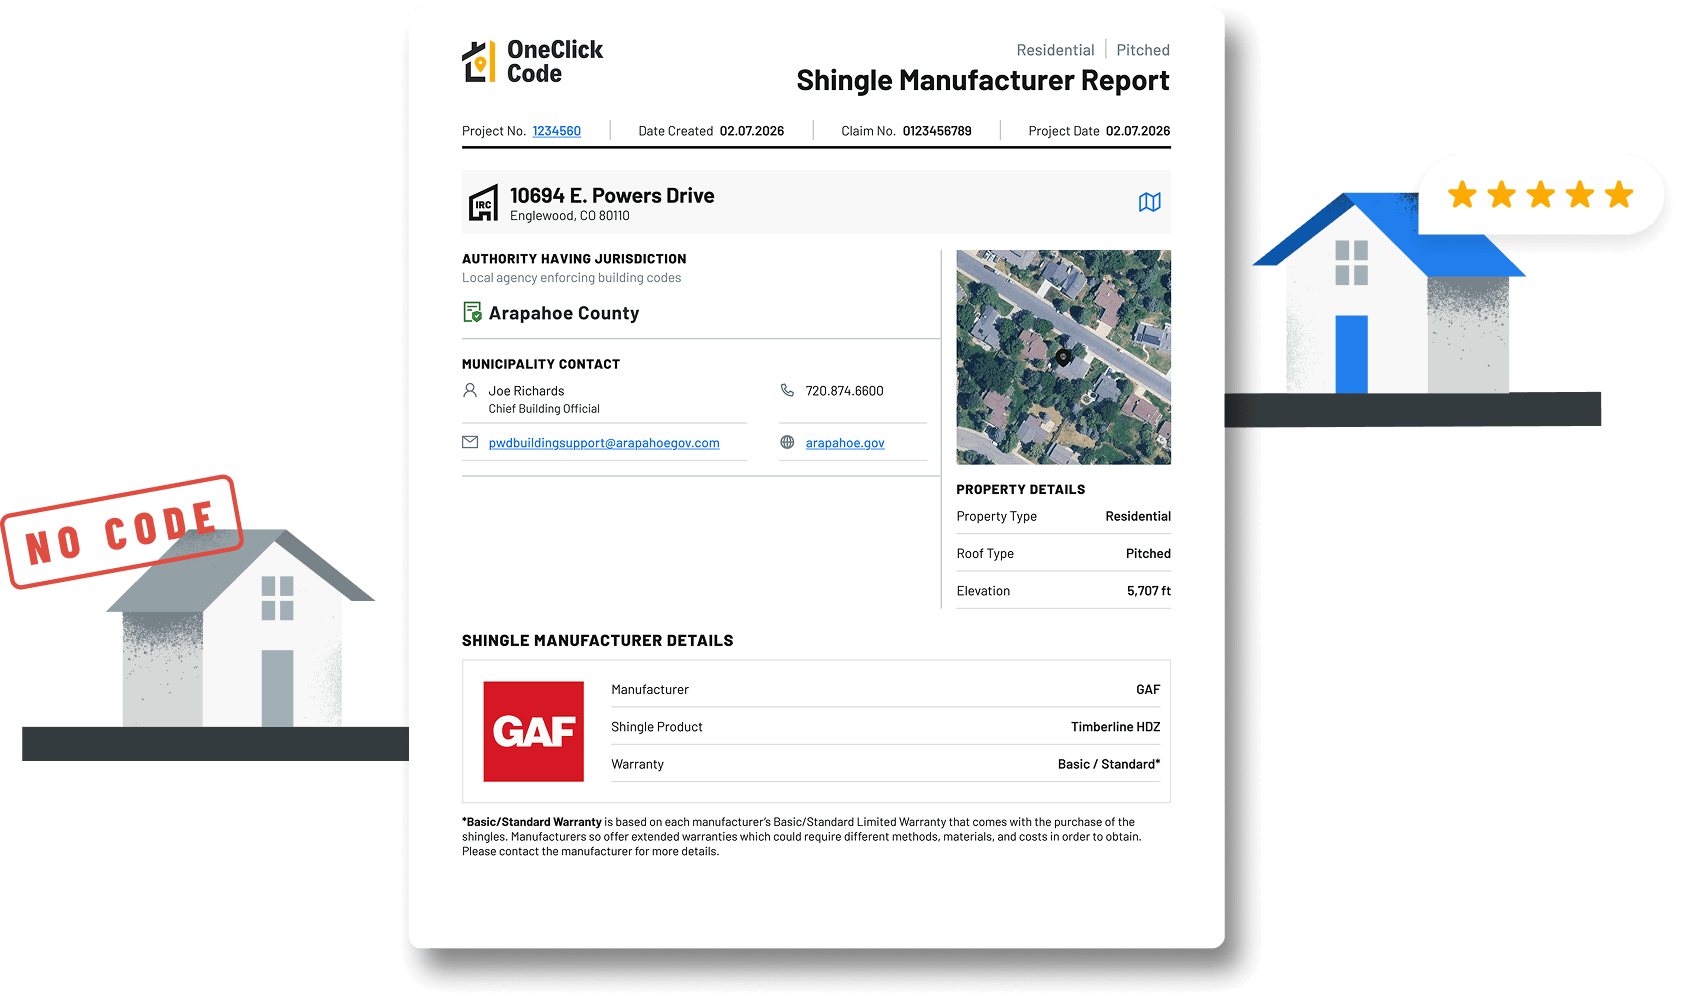
Task: Click the 'Timberline HDZ' shingle product value
Action: (1116, 727)
